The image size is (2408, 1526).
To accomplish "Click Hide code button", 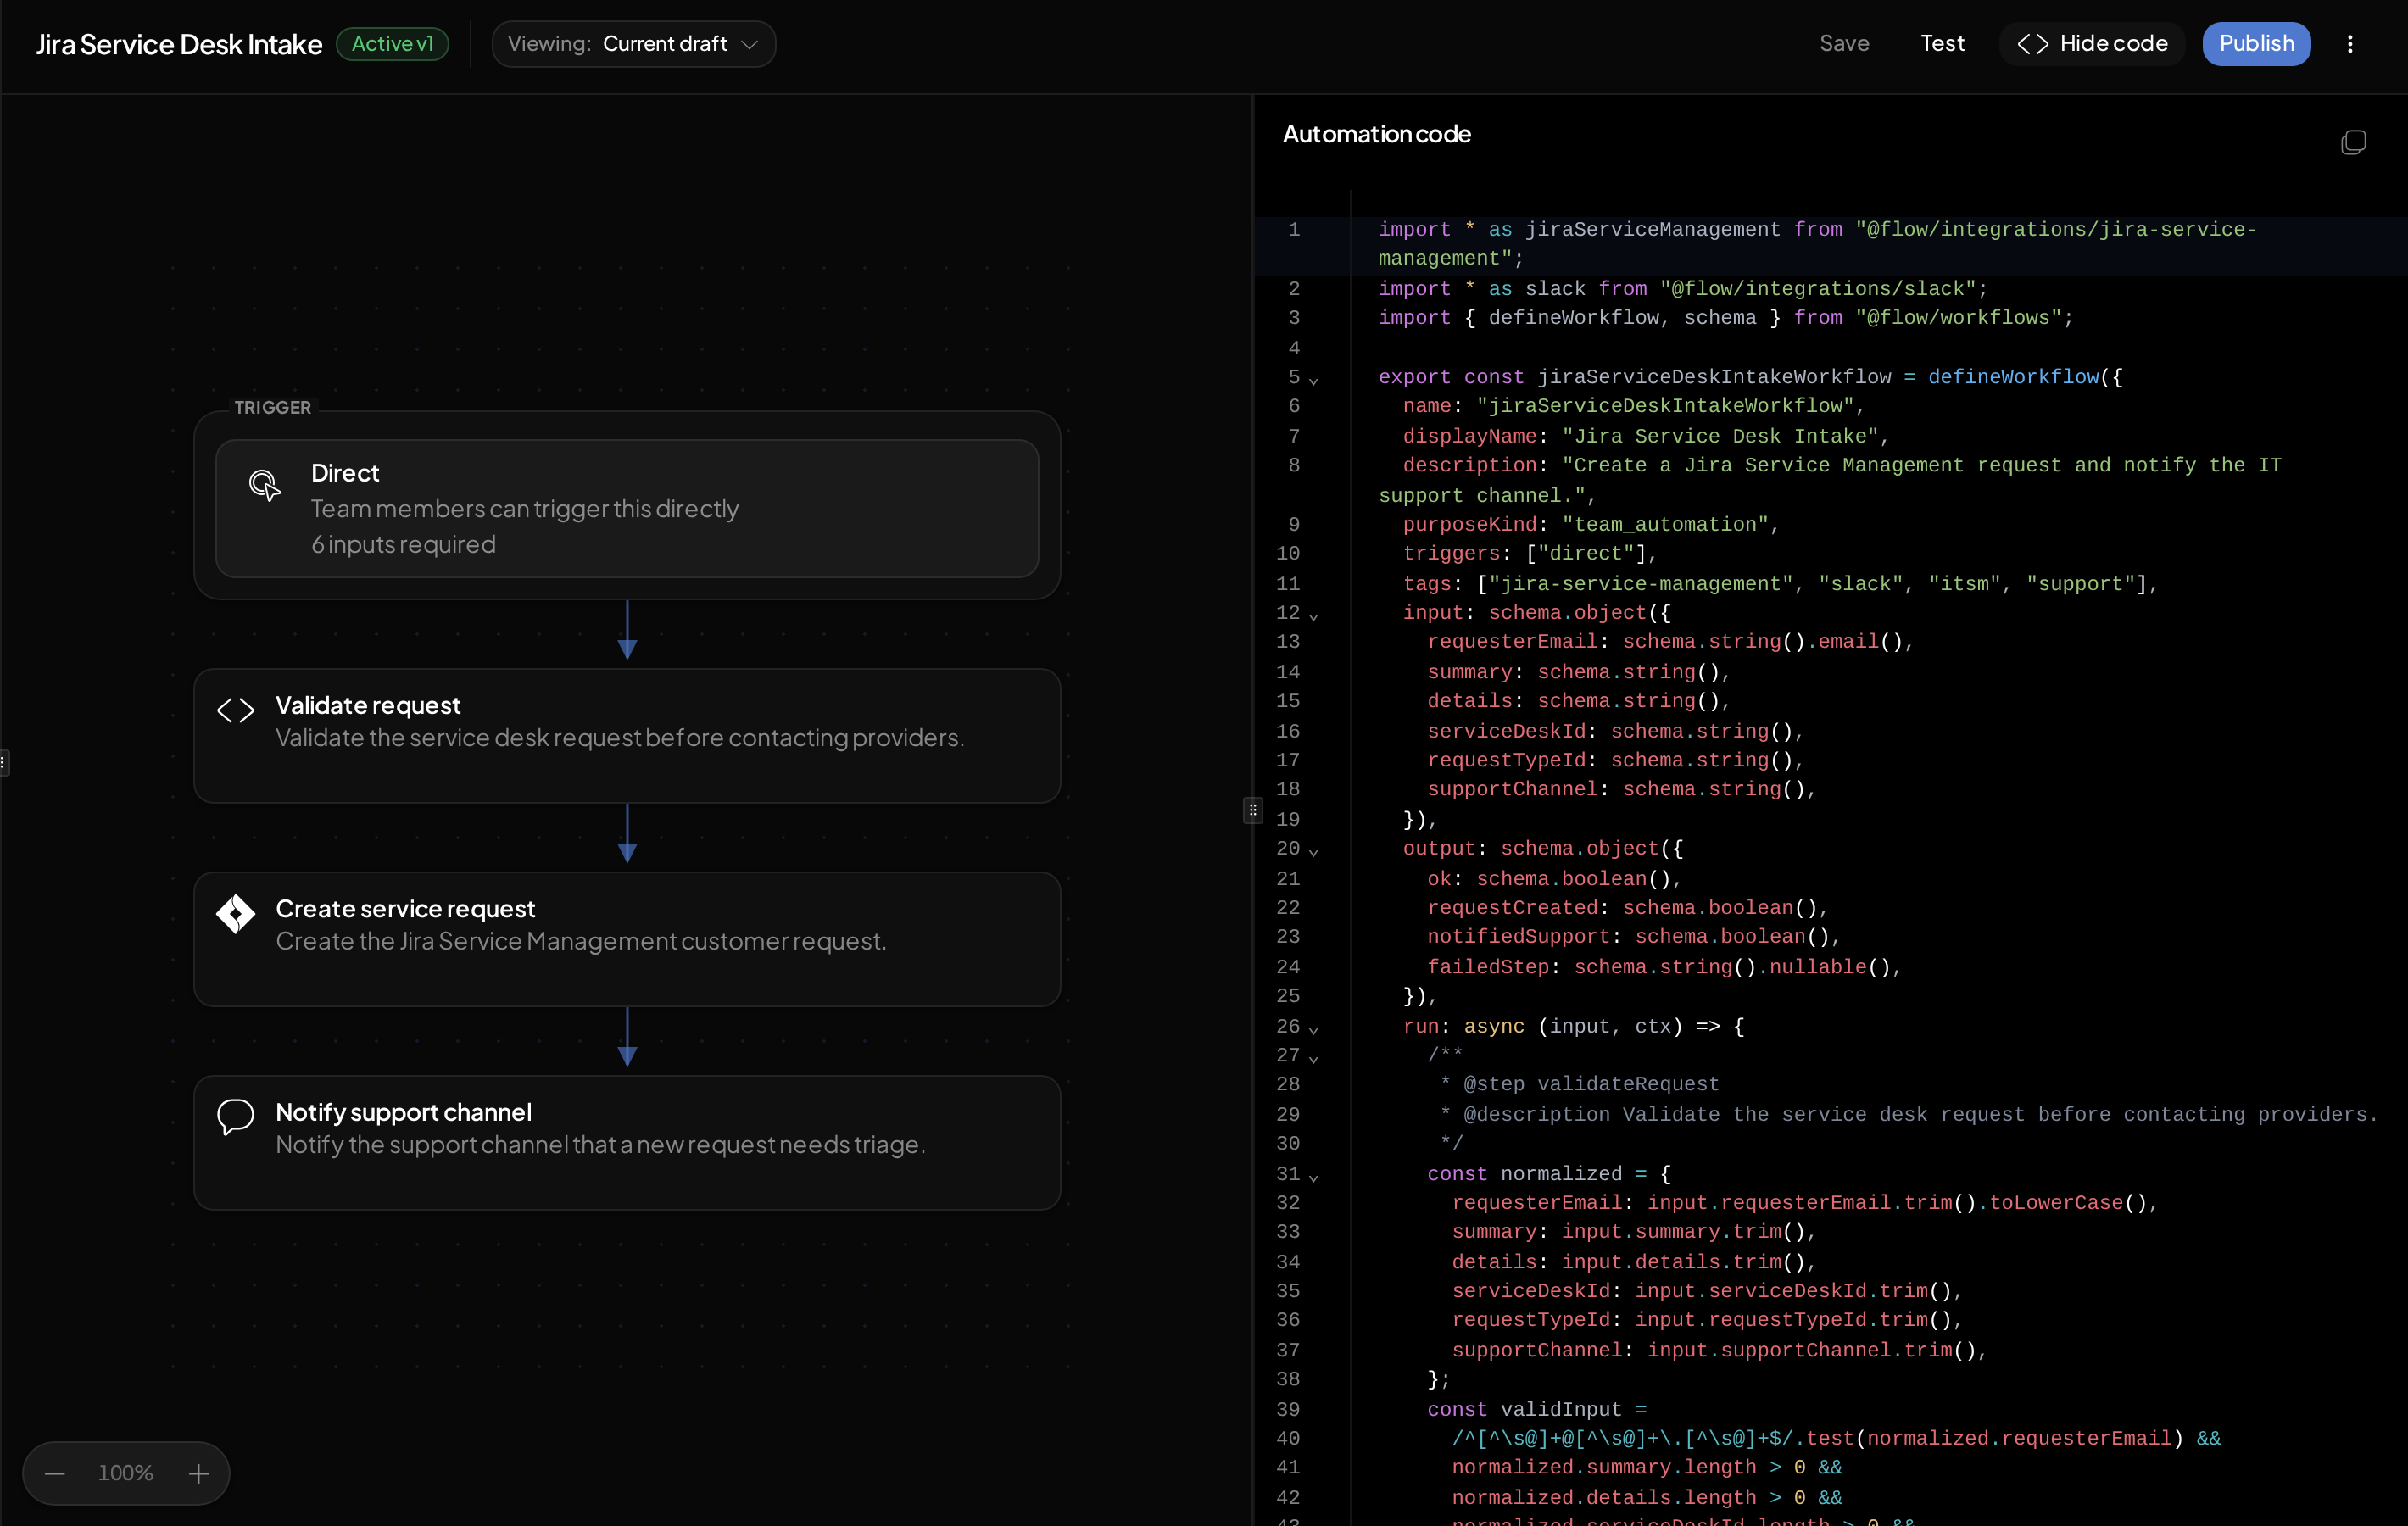I will pyautogui.click(x=2092, y=44).
